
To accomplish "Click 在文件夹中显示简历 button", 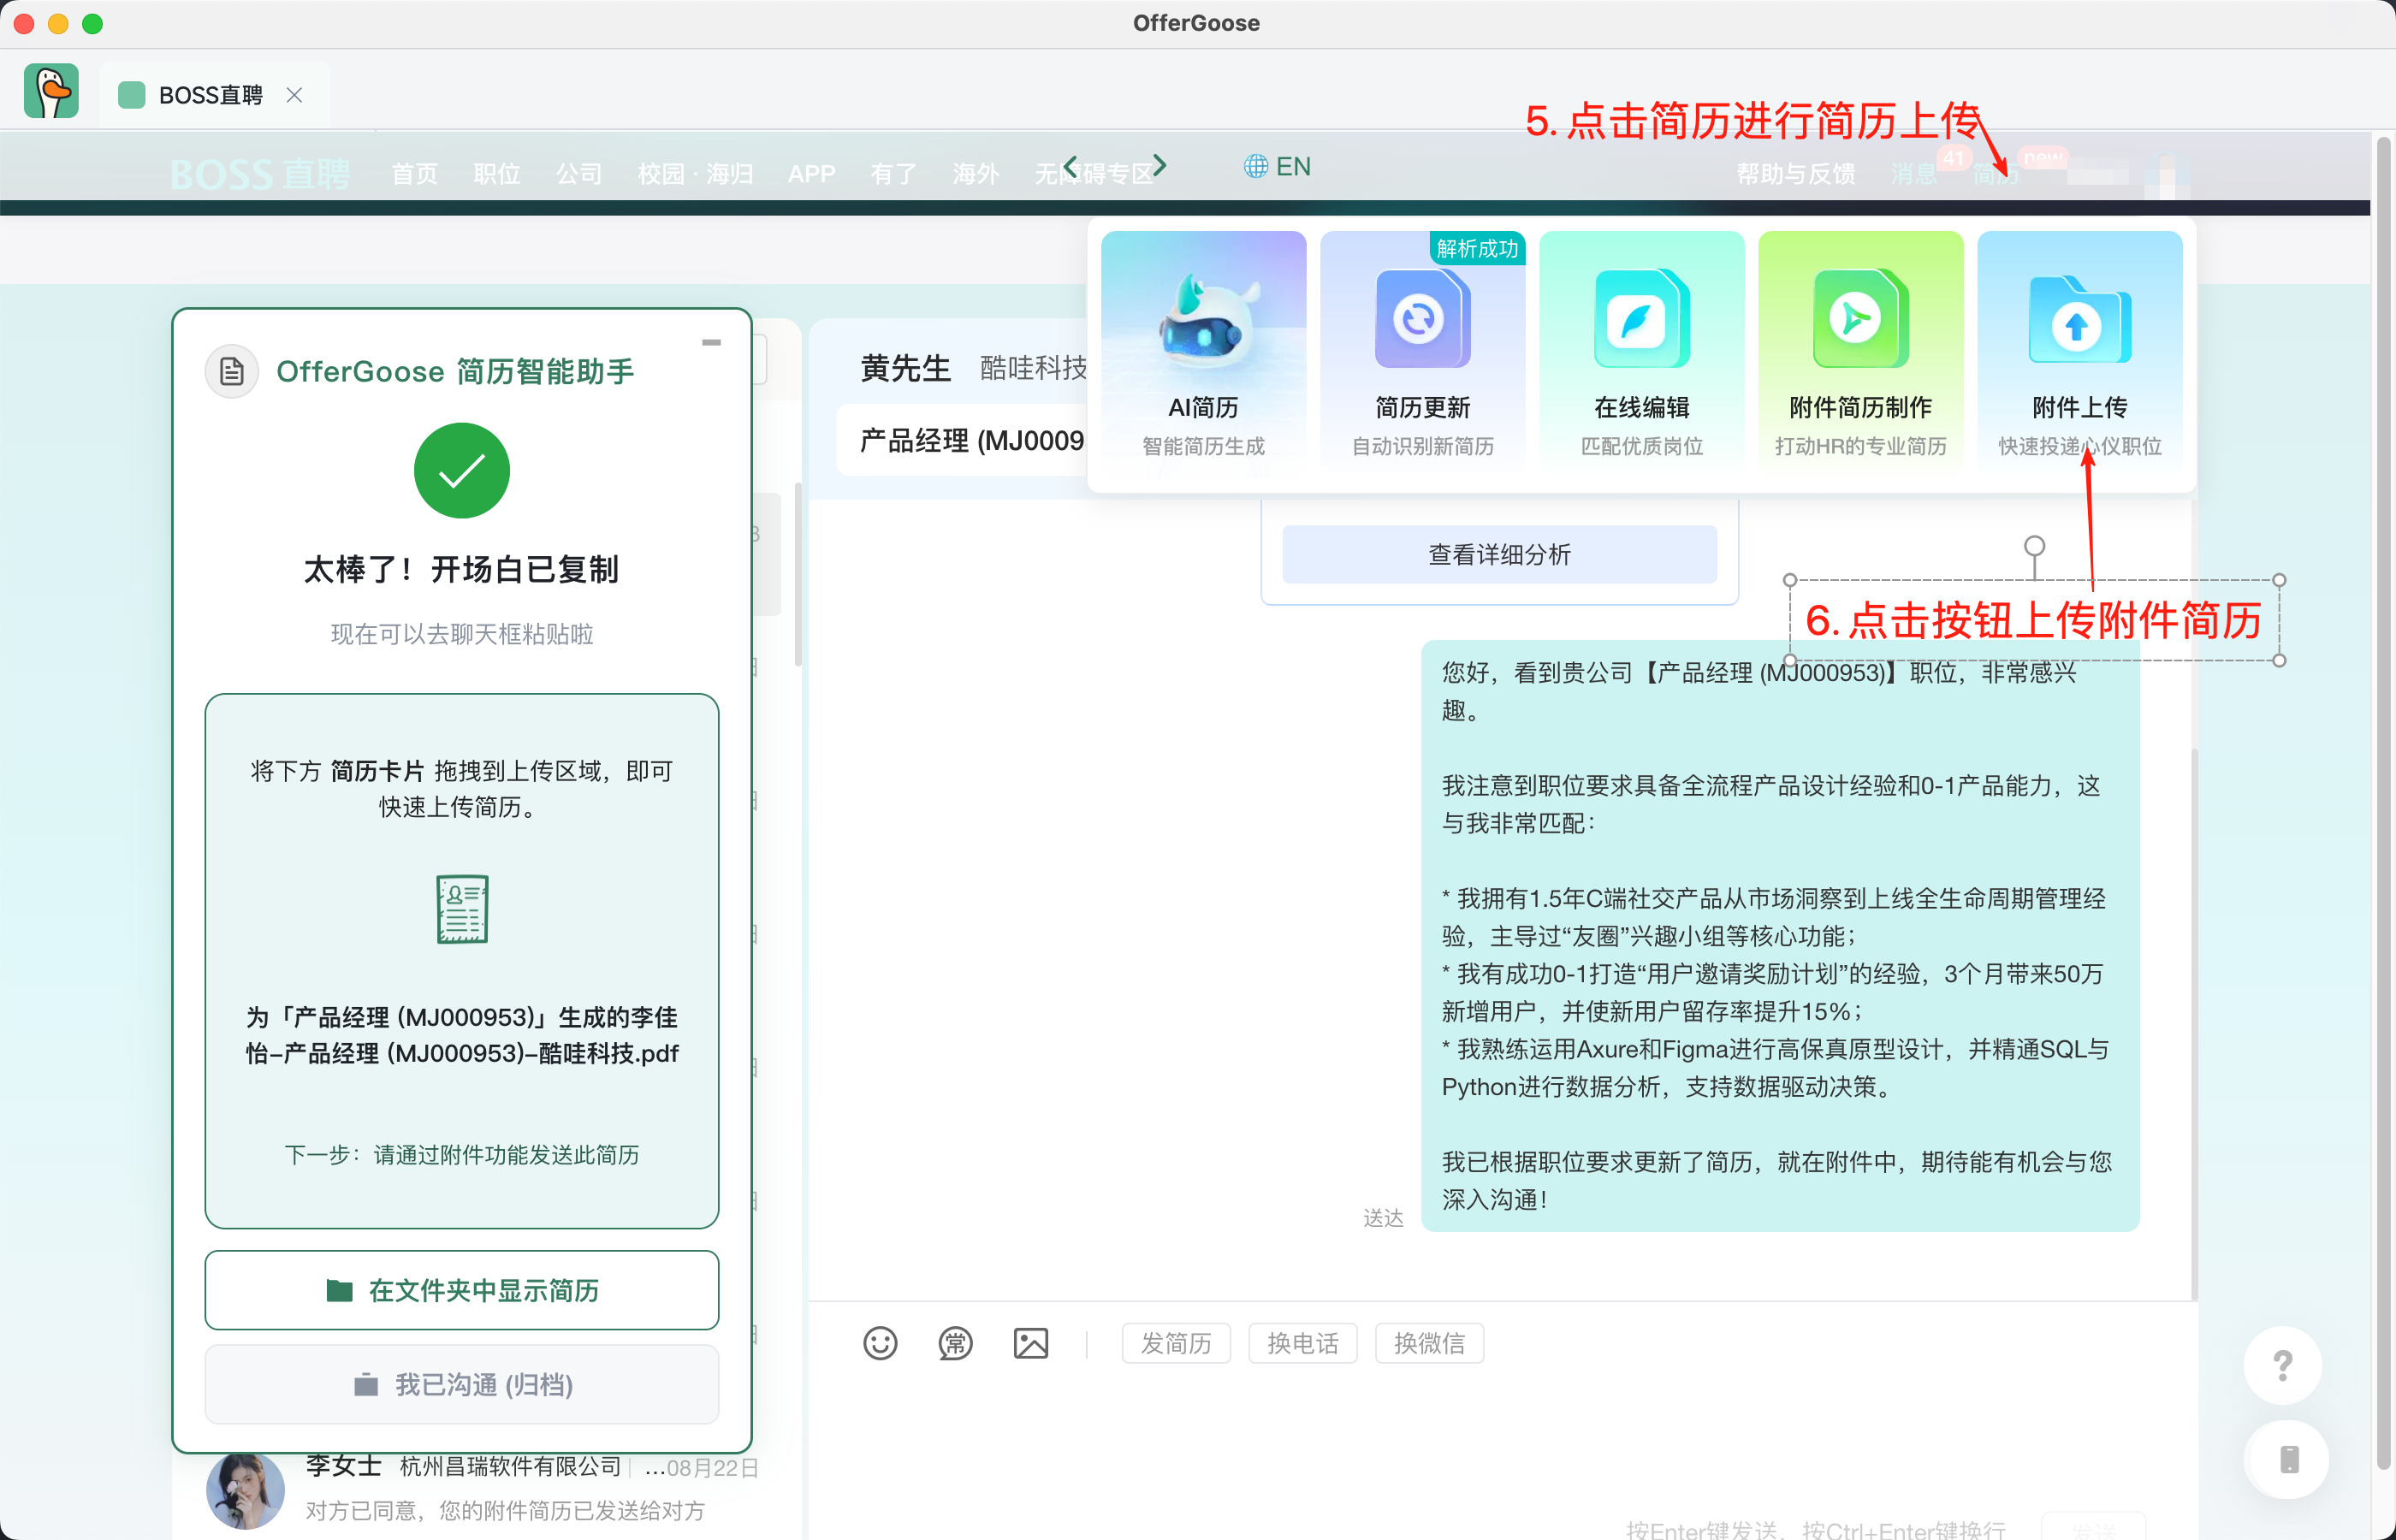I will coord(462,1290).
